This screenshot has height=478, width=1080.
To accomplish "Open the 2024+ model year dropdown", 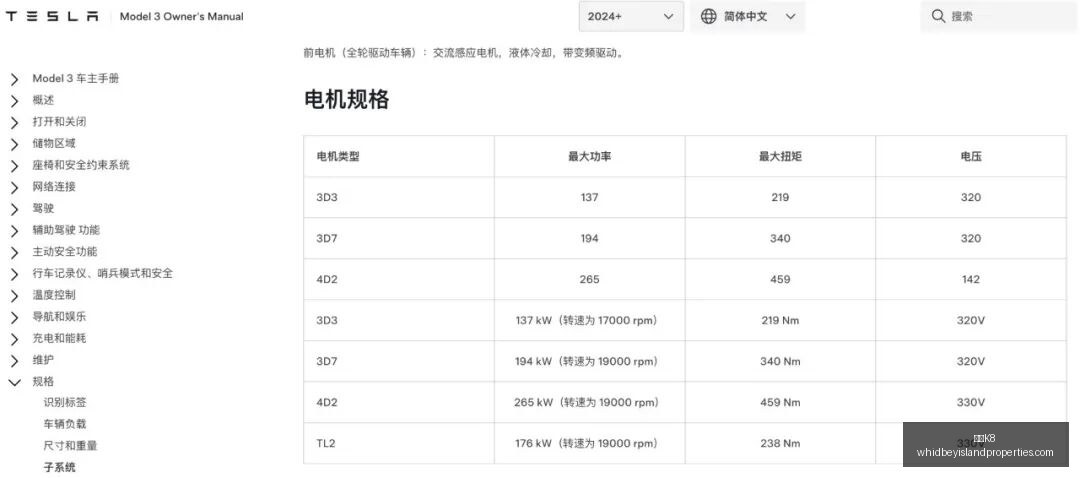I will click(x=631, y=17).
